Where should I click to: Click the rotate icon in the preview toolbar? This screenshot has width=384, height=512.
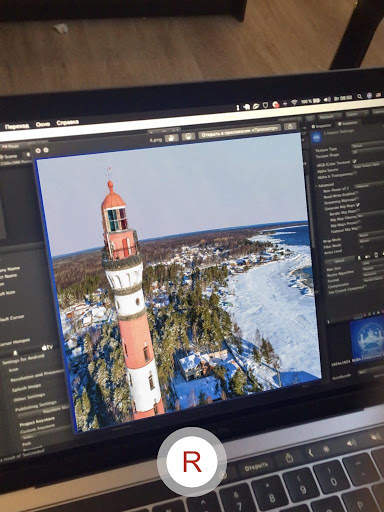click(x=171, y=137)
